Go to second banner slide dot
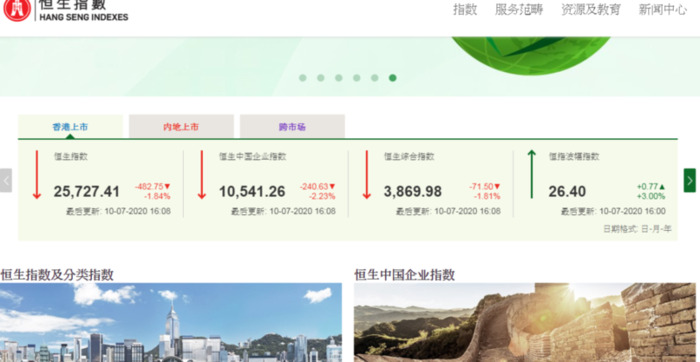Screen dimensions: 700x362 (x=321, y=78)
